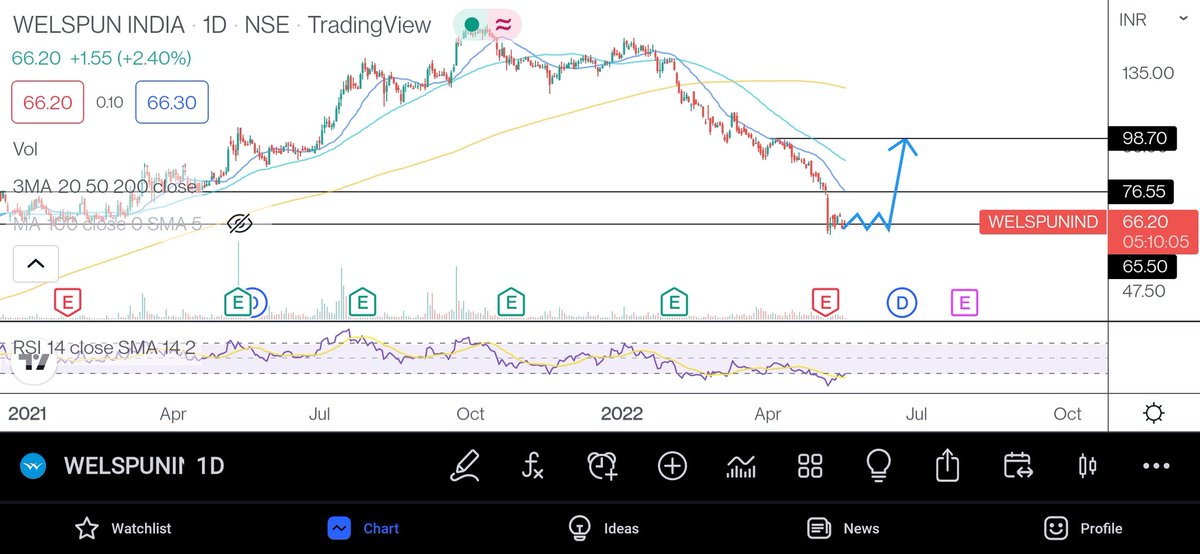Viewport: 1200px width, 554px height.
Task: Open the financials chart icon
Action: 741,466
